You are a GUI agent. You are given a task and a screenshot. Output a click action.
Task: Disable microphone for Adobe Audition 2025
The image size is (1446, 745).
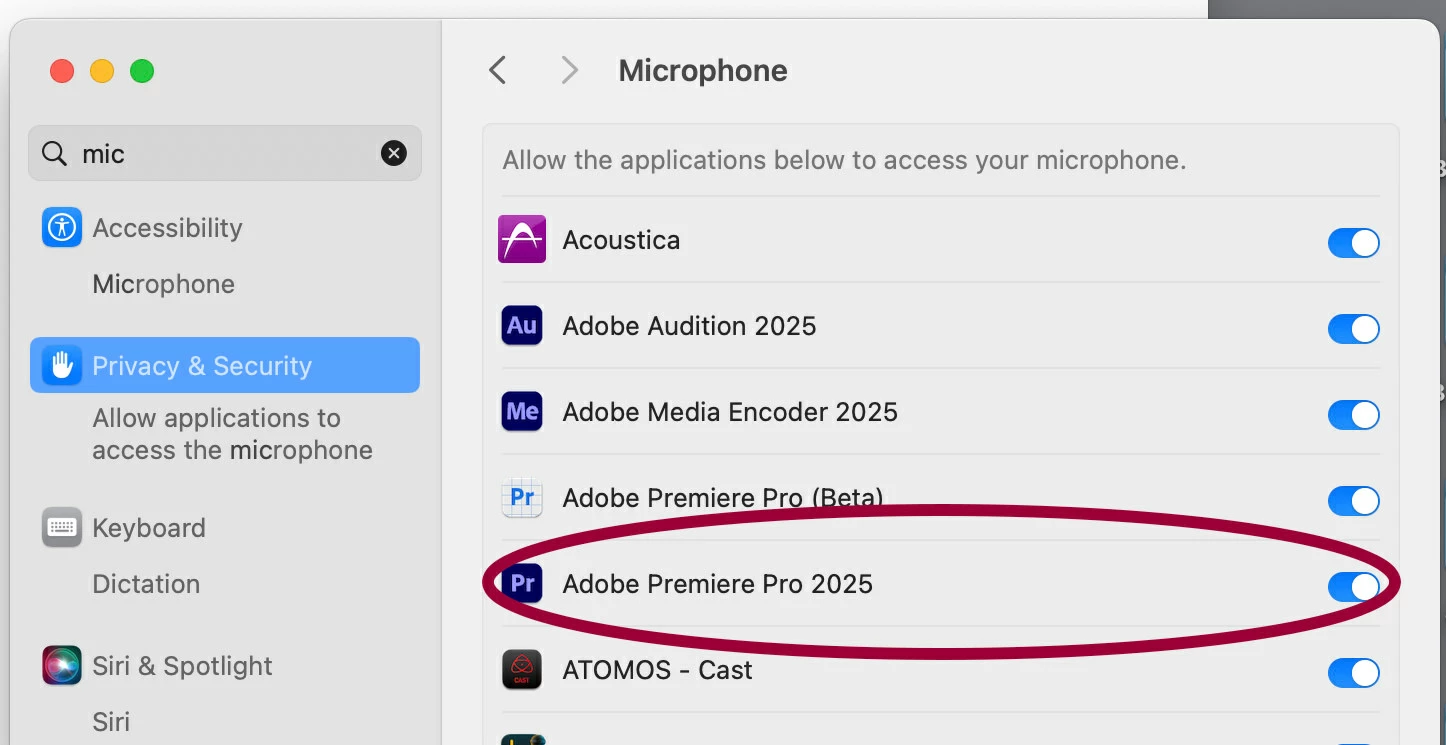1353,329
